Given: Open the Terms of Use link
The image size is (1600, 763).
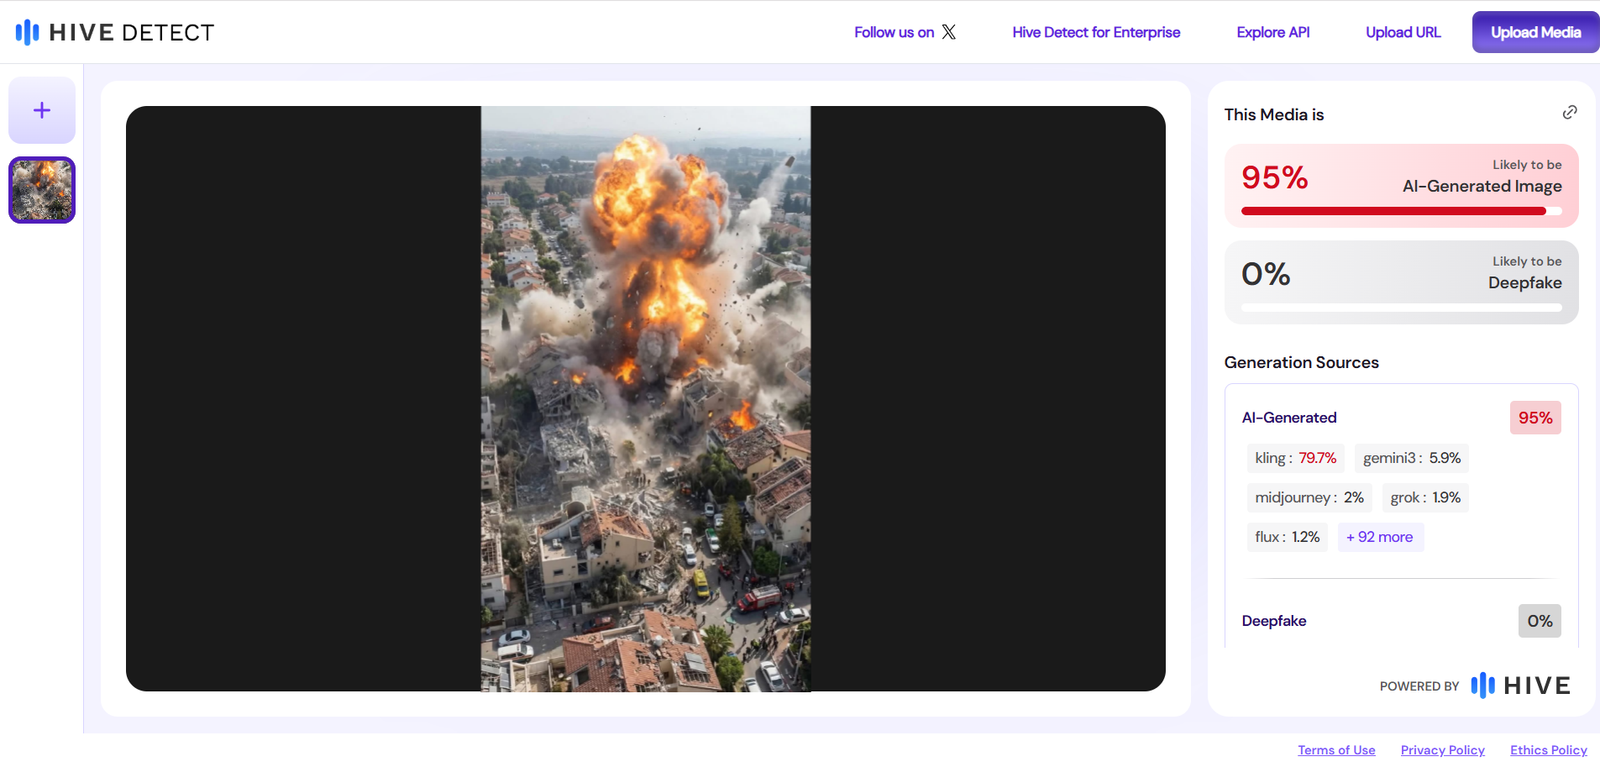Looking at the screenshot, I should point(1336,750).
